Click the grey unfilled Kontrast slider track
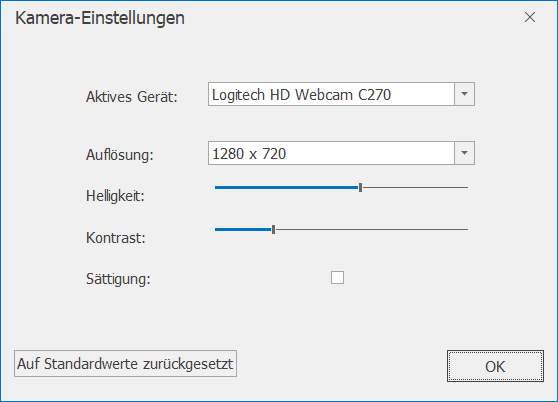The height and width of the screenshot is (402, 558). point(372,229)
